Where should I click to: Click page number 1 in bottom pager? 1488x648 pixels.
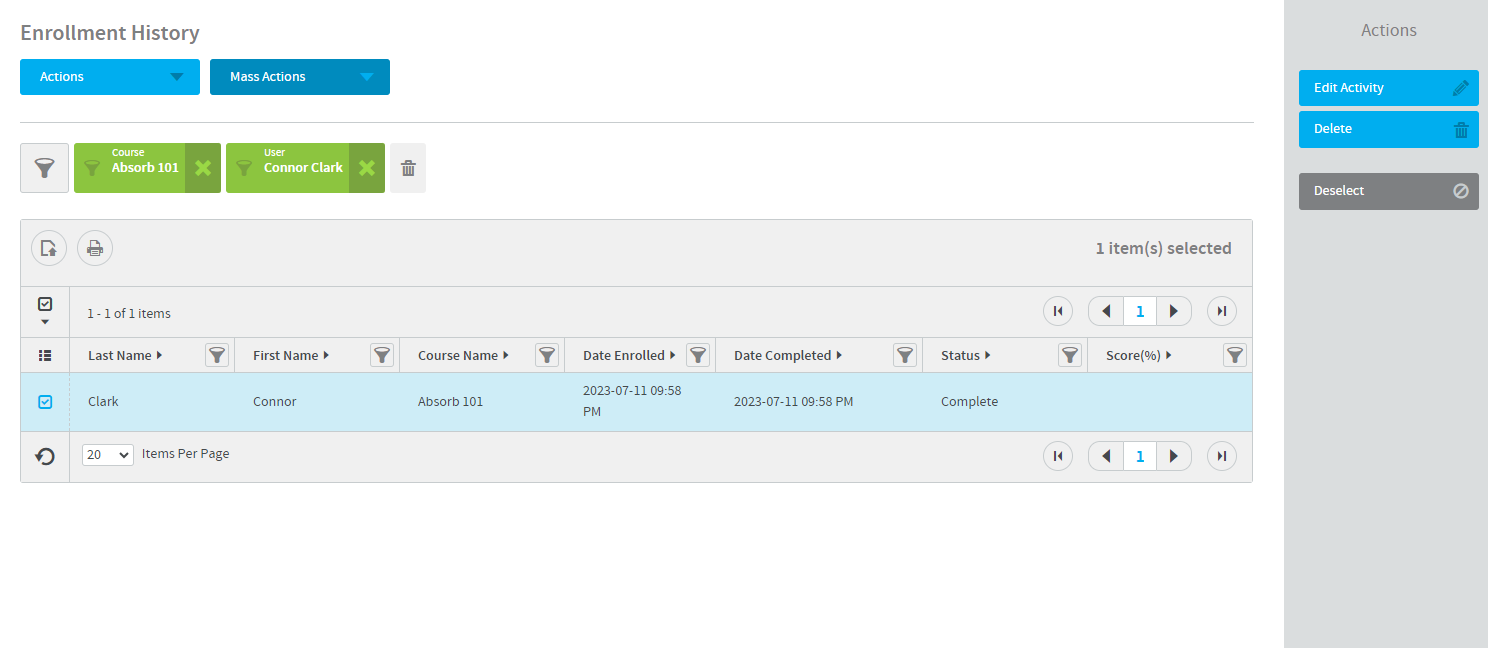1140,456
